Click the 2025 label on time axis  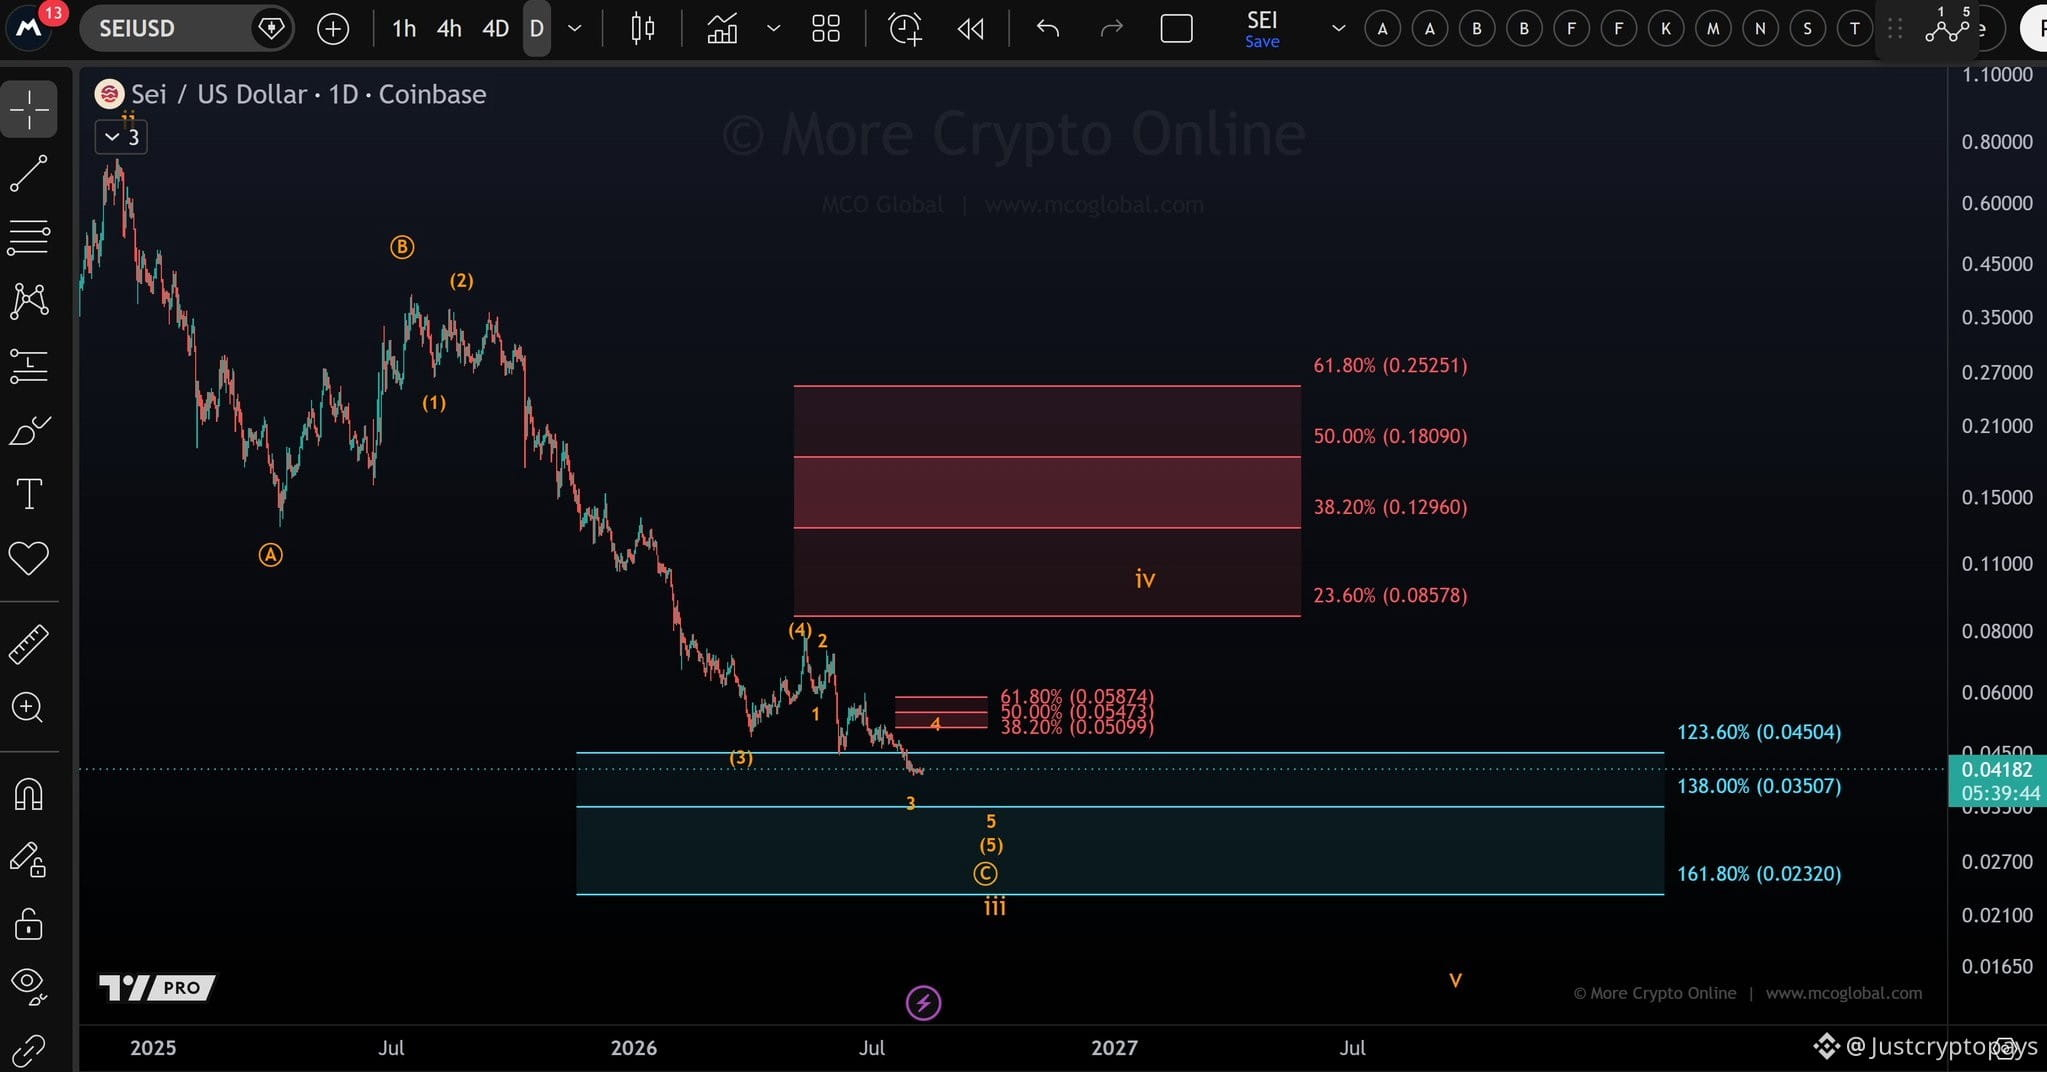click(x=153, y=1047)
